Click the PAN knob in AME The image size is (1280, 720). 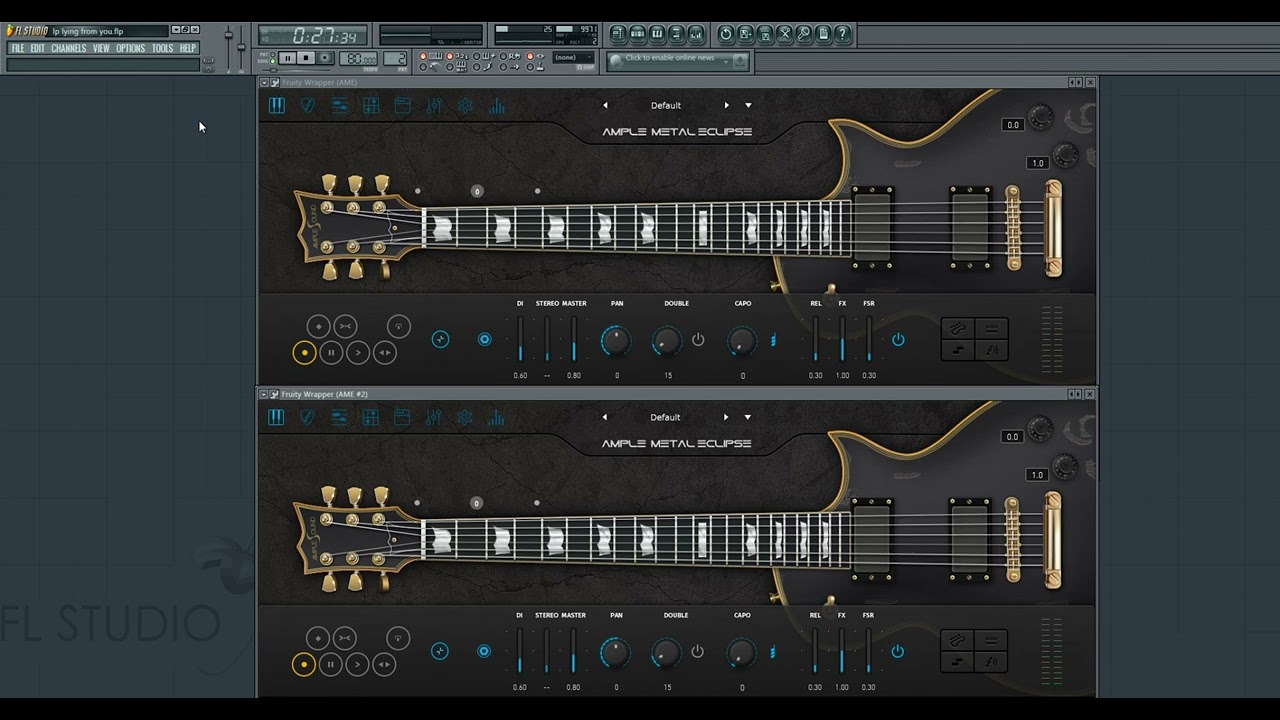(x=616, y=341)
